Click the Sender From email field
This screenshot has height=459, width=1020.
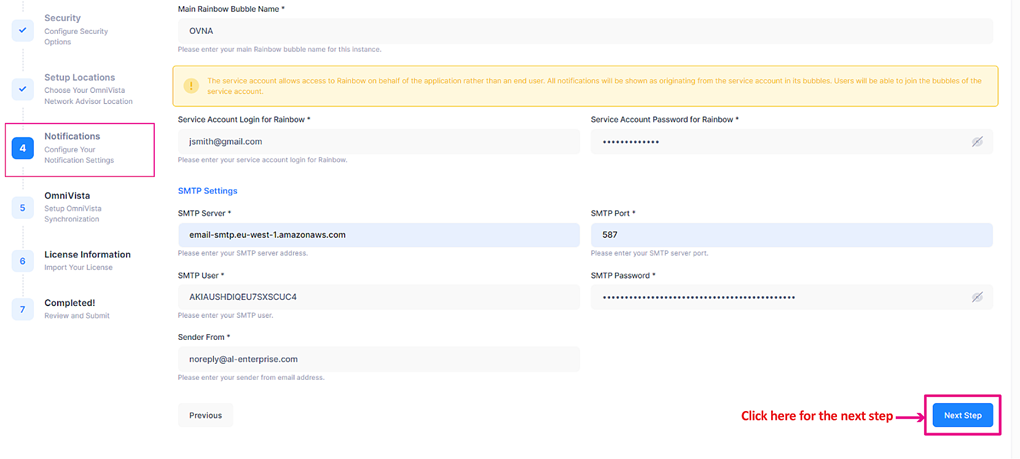378,359
